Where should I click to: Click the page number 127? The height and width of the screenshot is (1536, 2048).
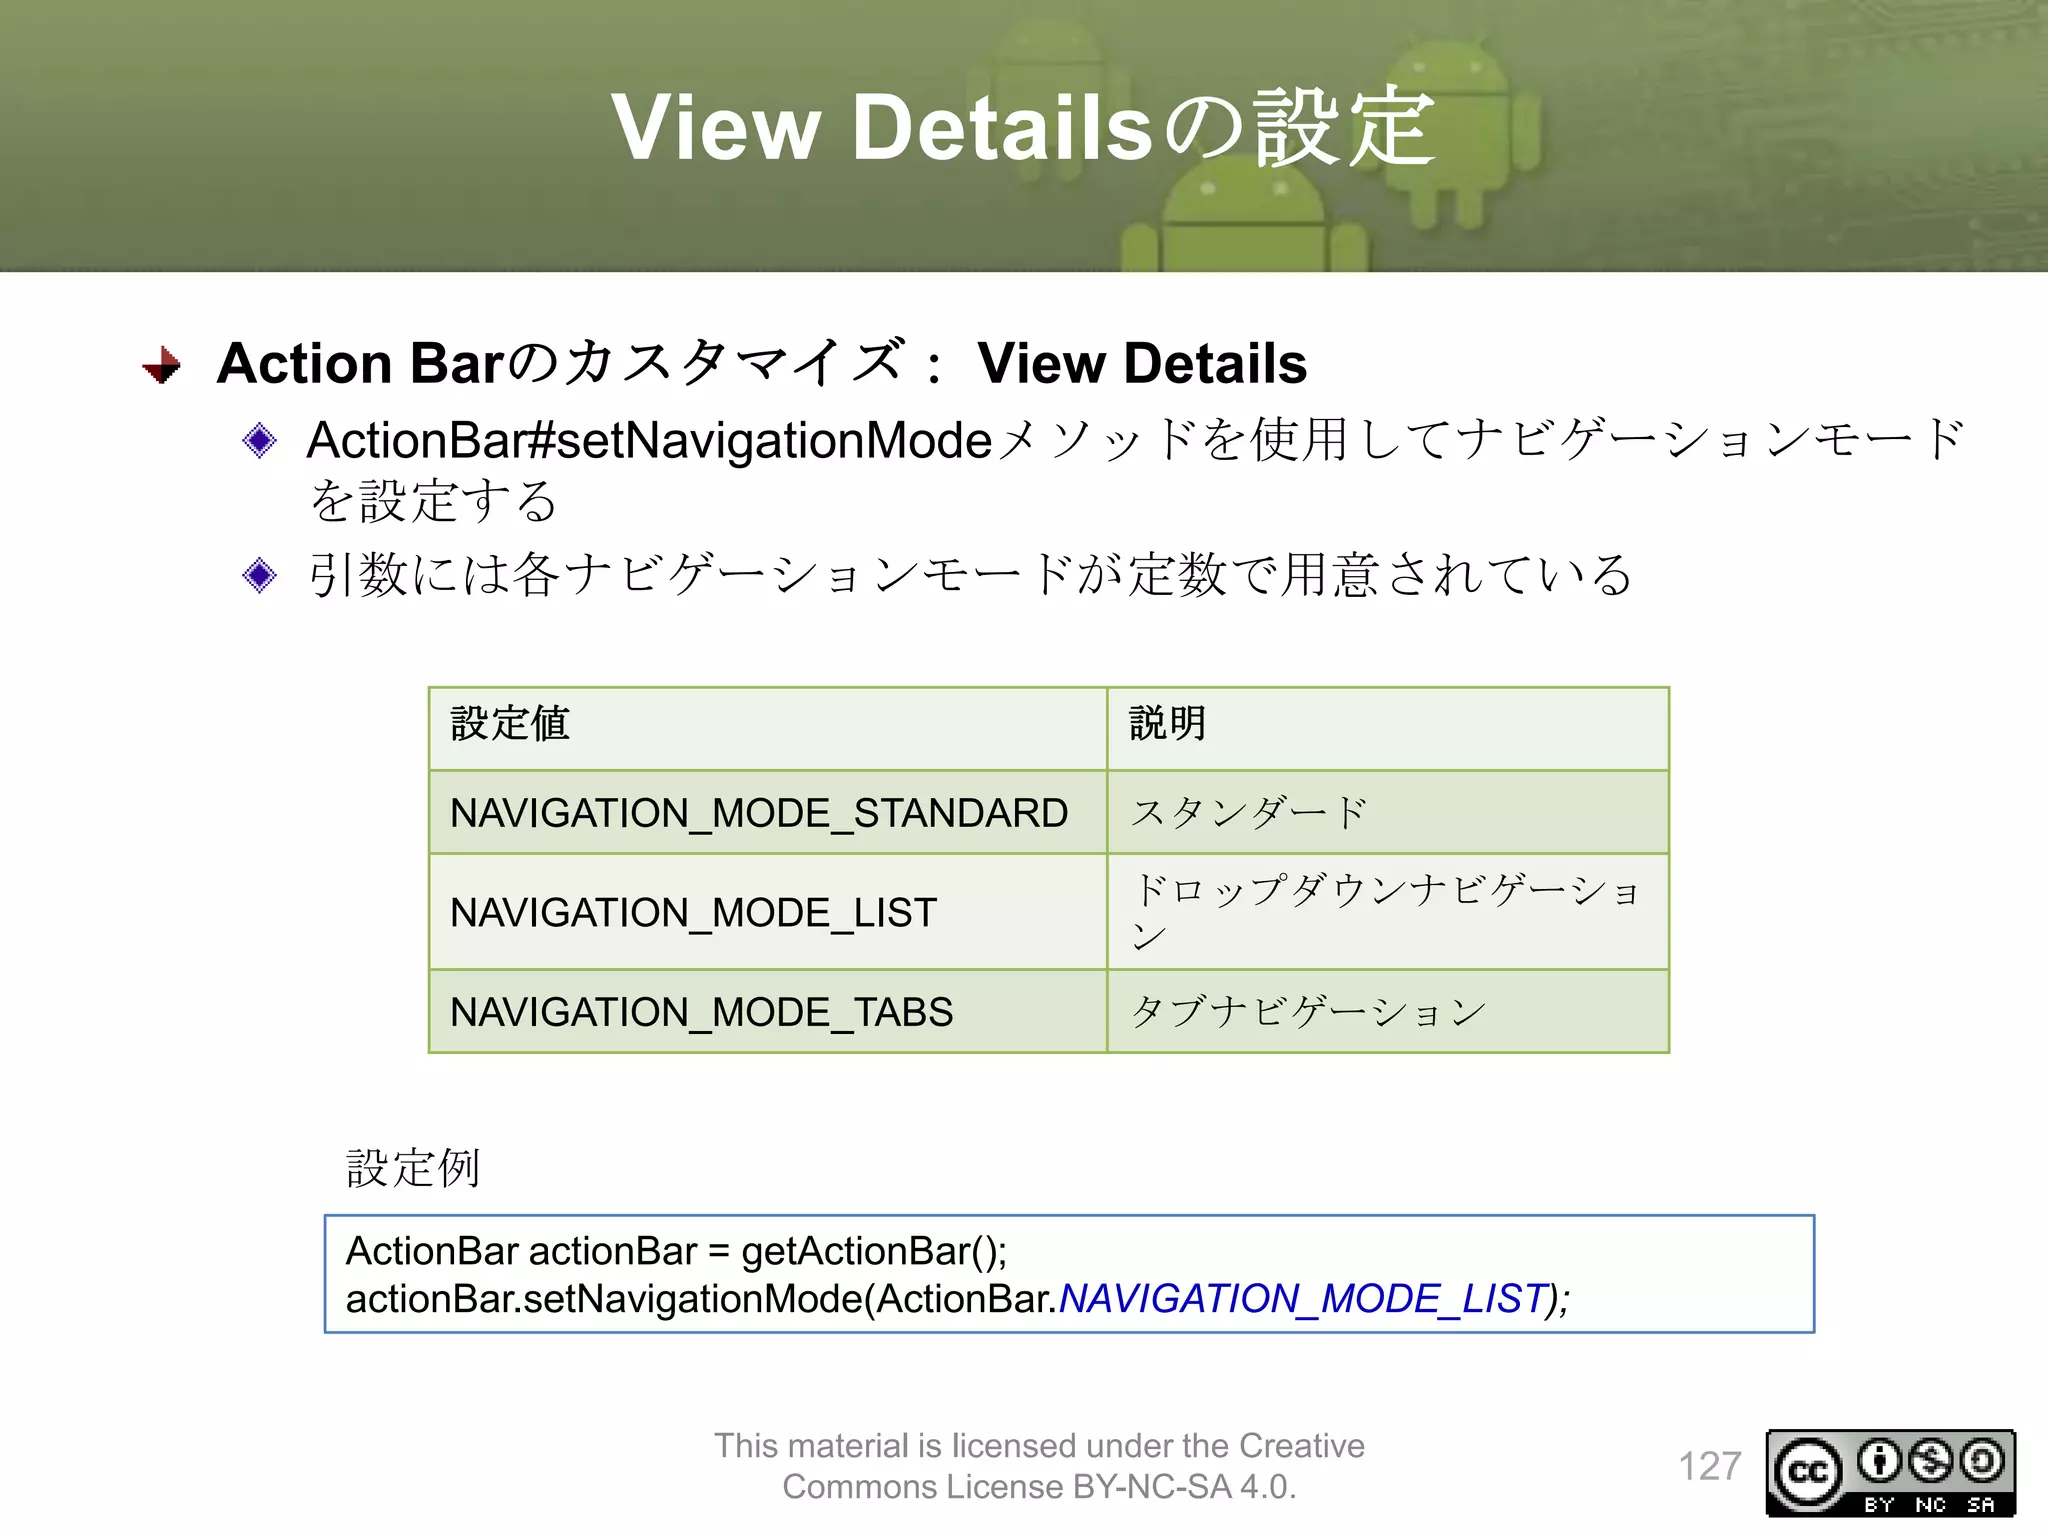point(1709,1466)
